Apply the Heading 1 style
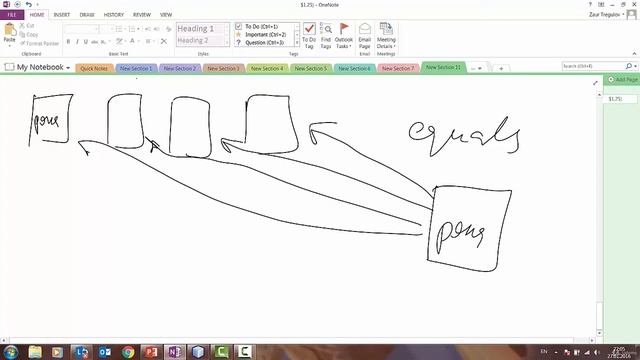Viewport: 640px width, 360px height. pos(200,29)
